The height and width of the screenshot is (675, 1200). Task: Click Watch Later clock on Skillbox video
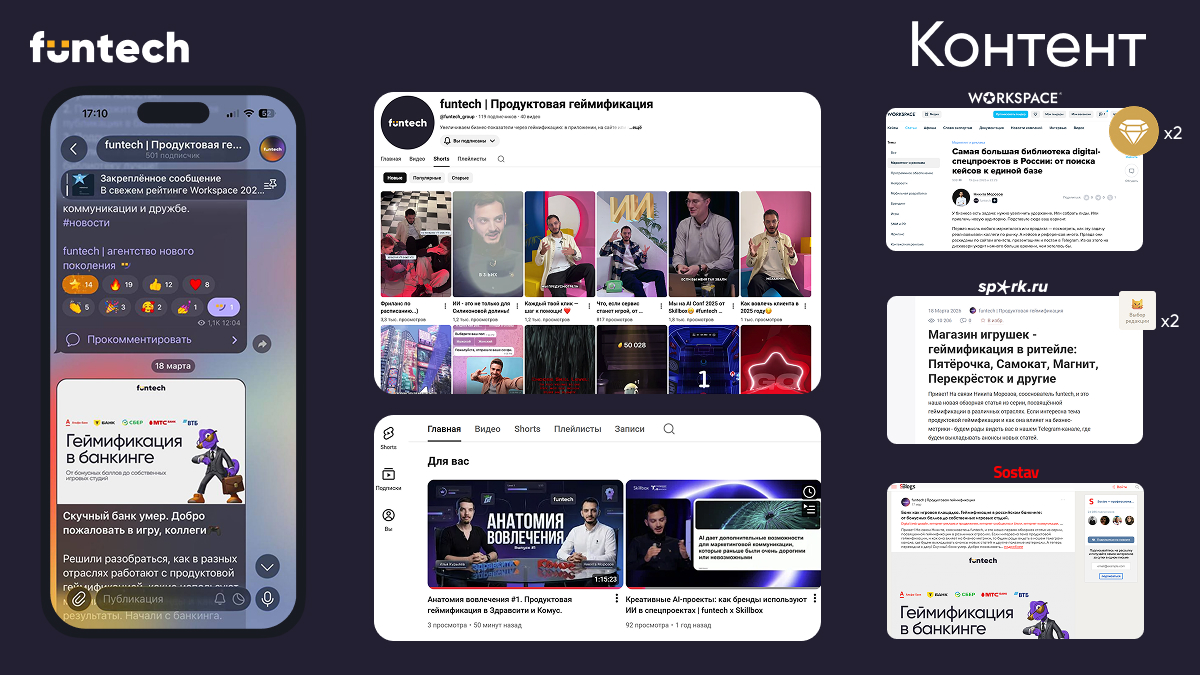click(808, 491)
